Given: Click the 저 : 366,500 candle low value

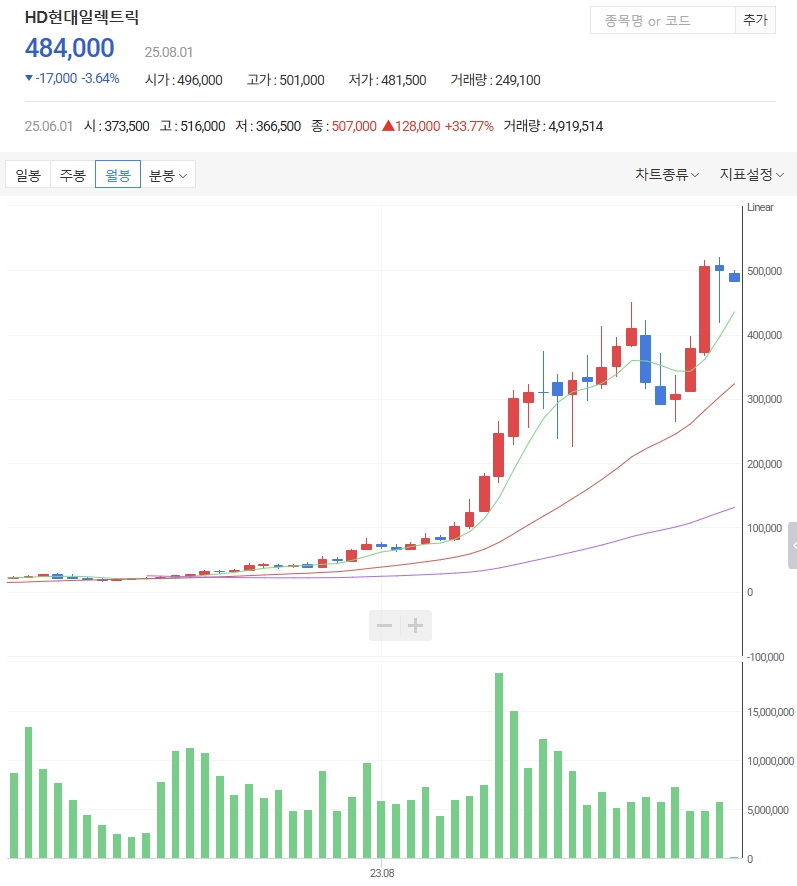Looking at the screenshot, I should coord(268,126).
